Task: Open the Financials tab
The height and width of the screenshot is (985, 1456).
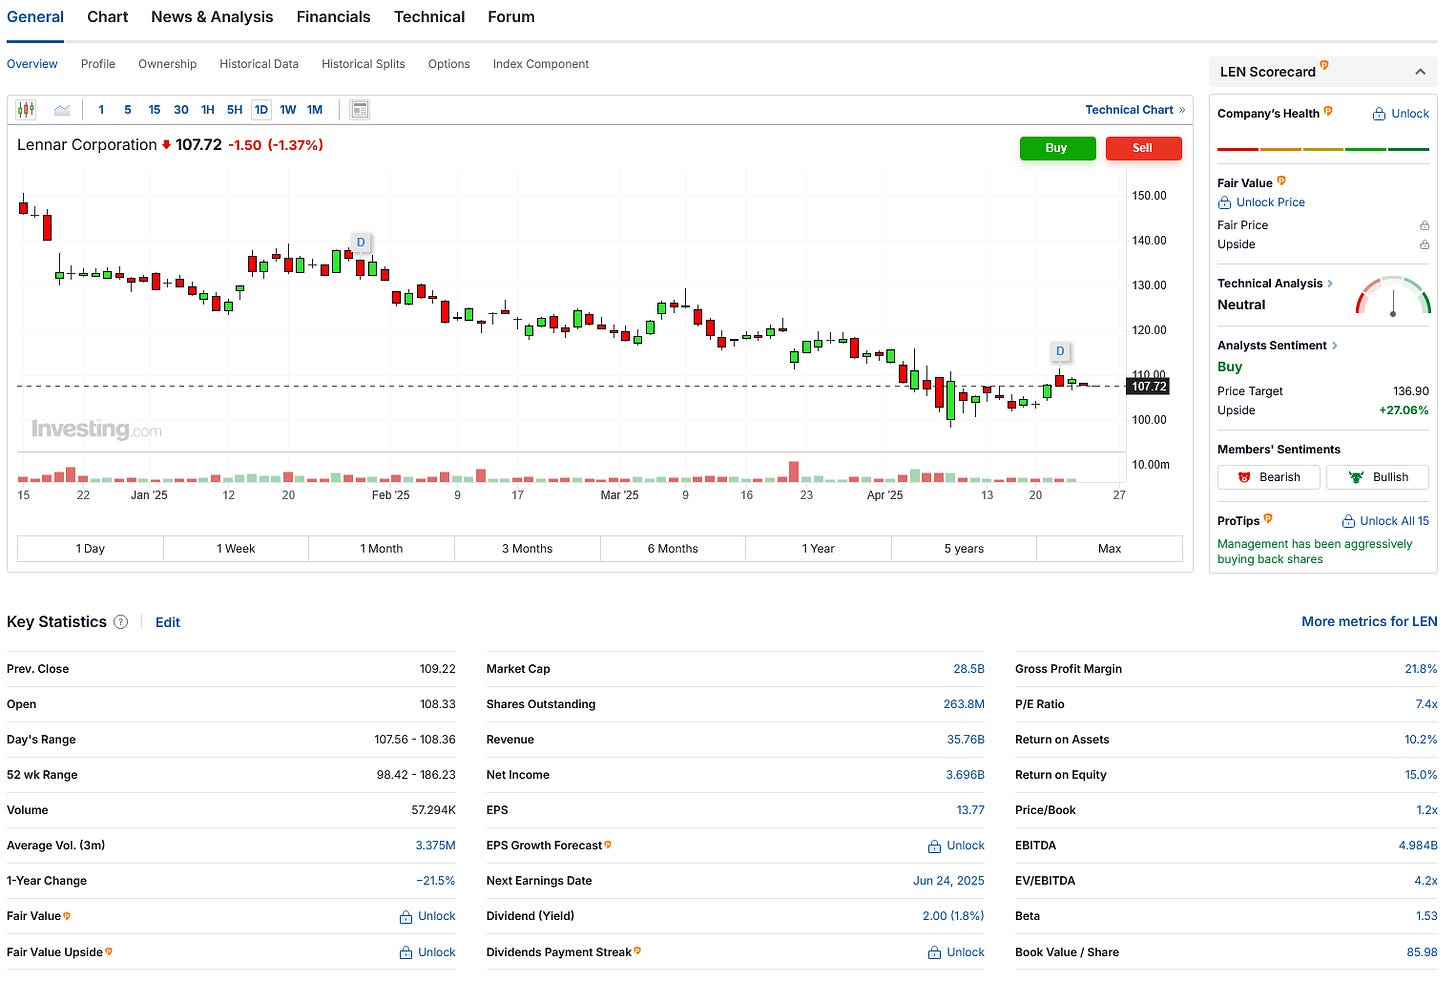Action: (333, 17)
